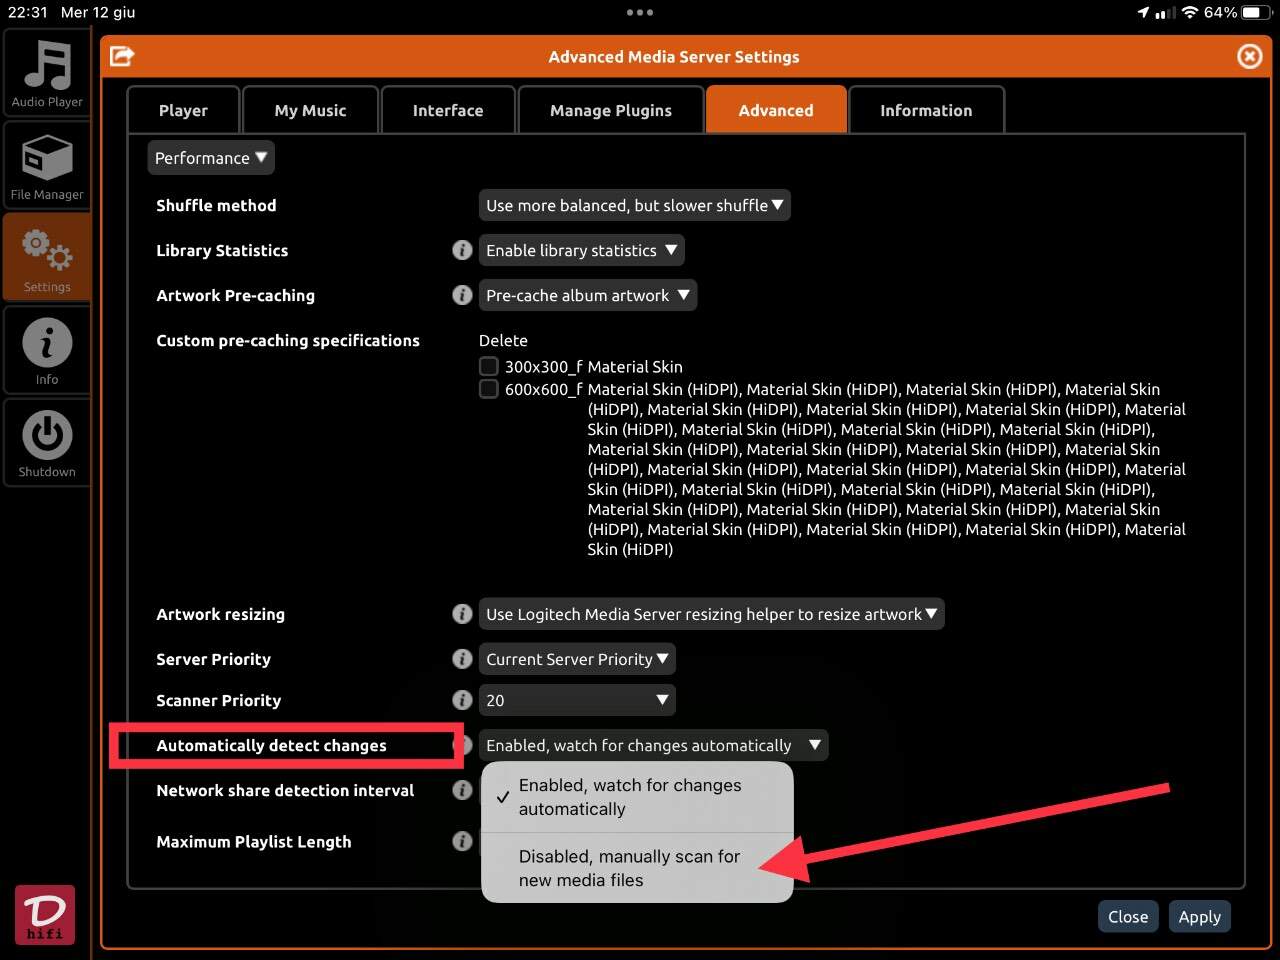Open the Automatically detect changes dropdown

653,745
